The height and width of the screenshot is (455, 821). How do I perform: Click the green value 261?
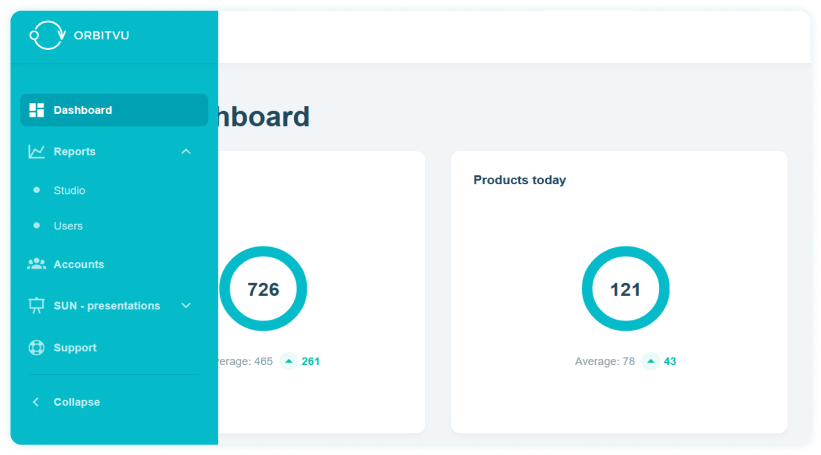tap(310, 361)
